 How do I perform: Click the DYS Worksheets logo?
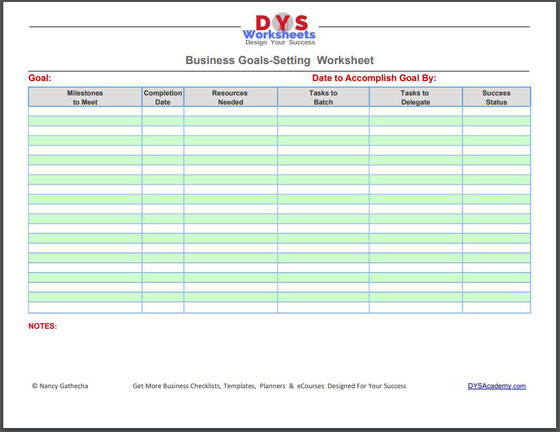point(279,29)
